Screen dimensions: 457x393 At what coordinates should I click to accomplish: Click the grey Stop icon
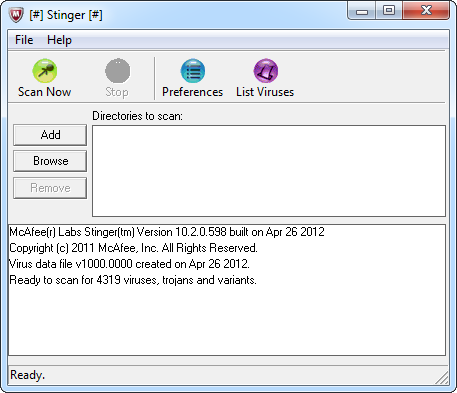click(117, 71)
